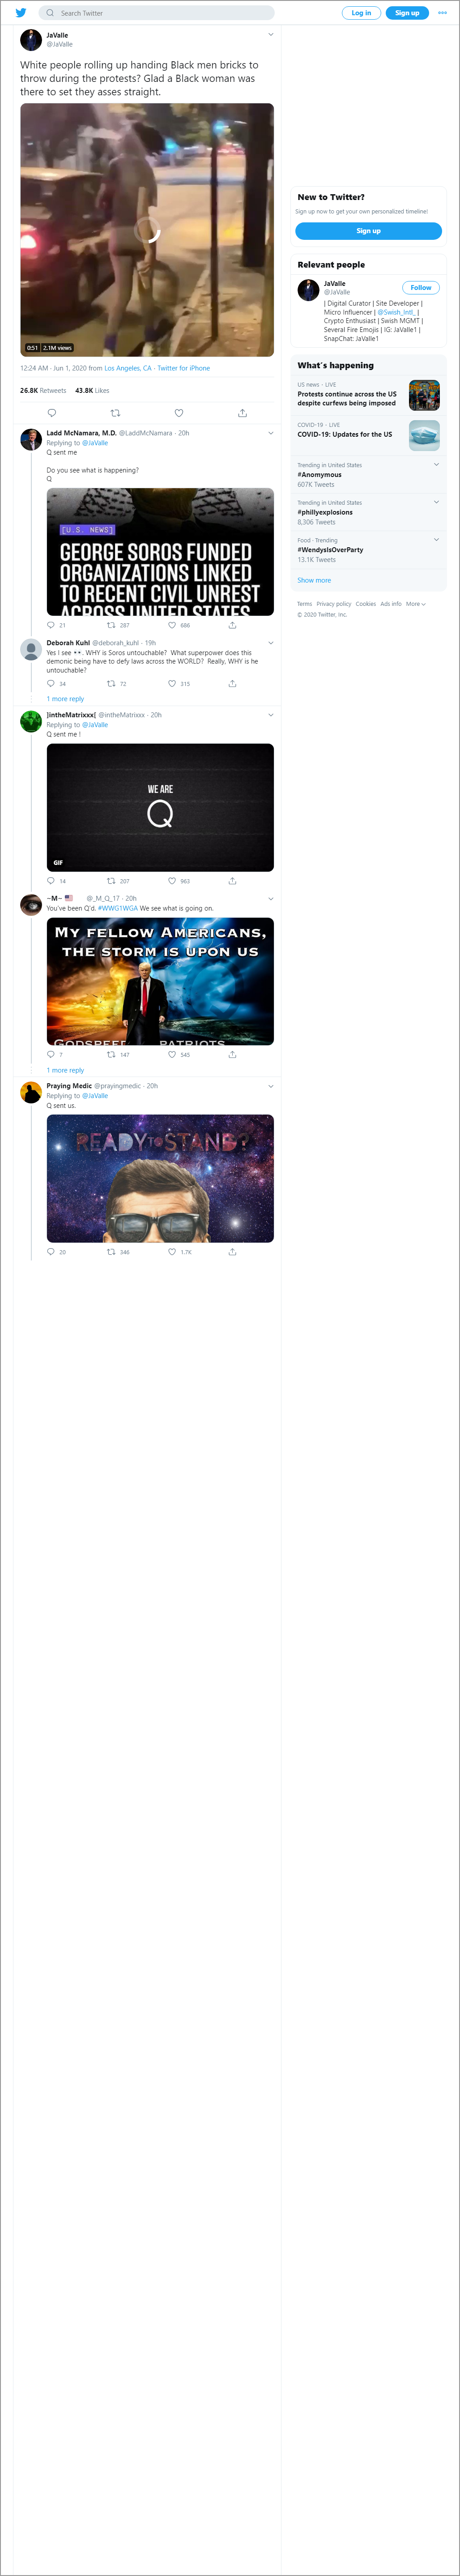Expand options for #Anonymous trend
460x2576 pixels.
436,464
